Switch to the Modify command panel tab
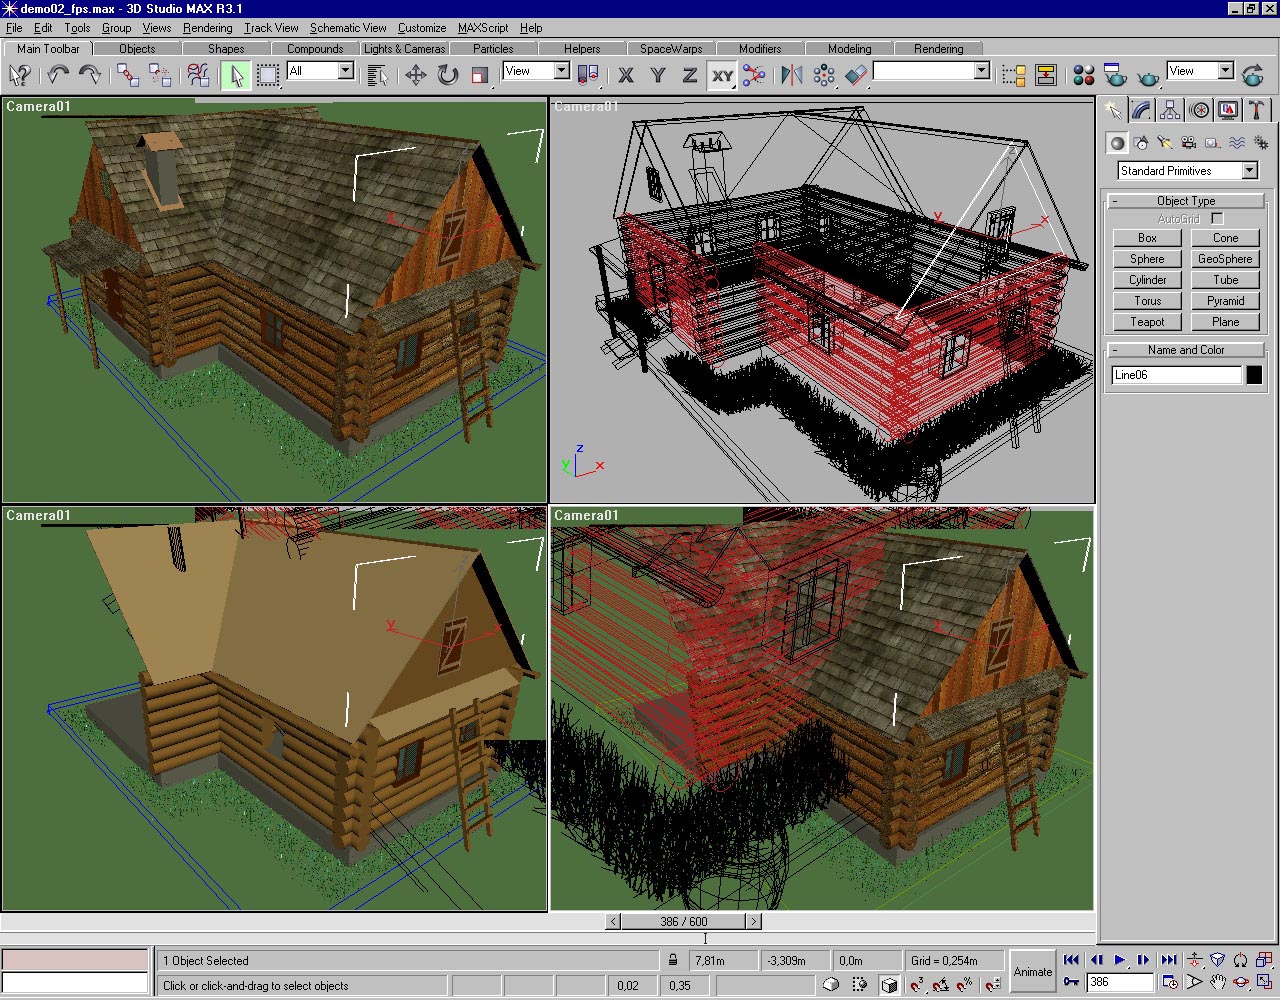 1141,110
